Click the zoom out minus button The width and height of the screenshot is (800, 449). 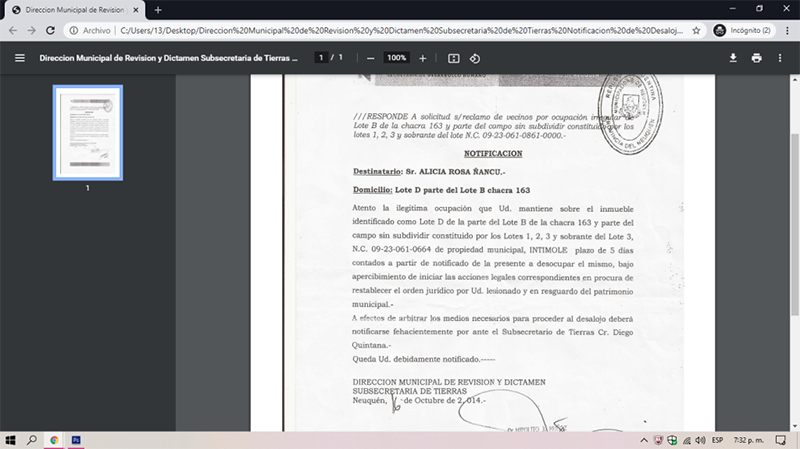pos(371,58)
